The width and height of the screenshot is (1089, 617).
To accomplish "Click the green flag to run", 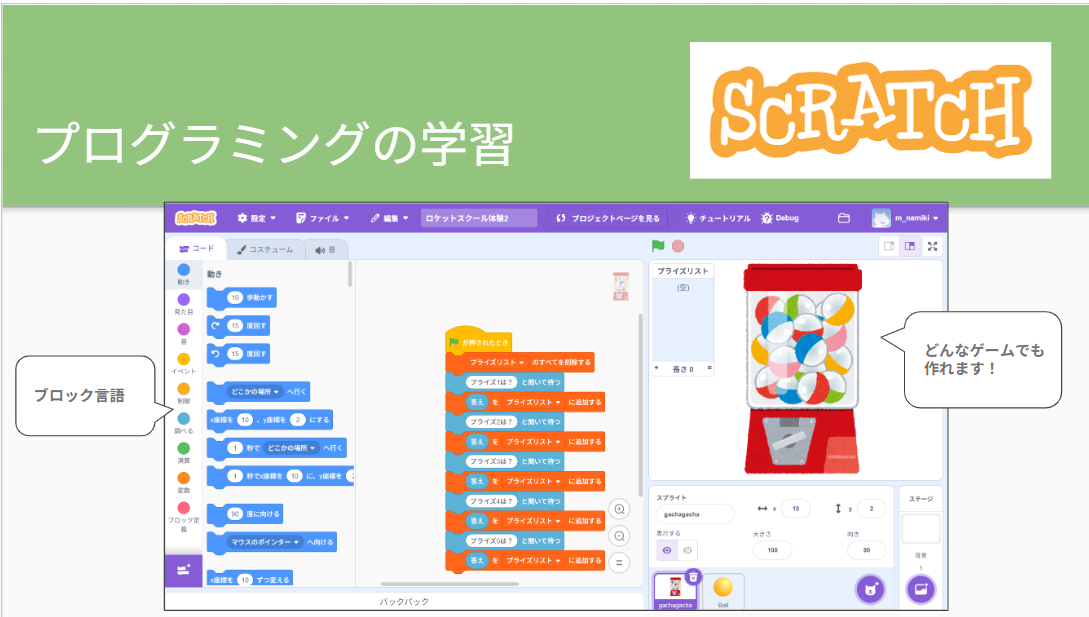I will point(658,246).
